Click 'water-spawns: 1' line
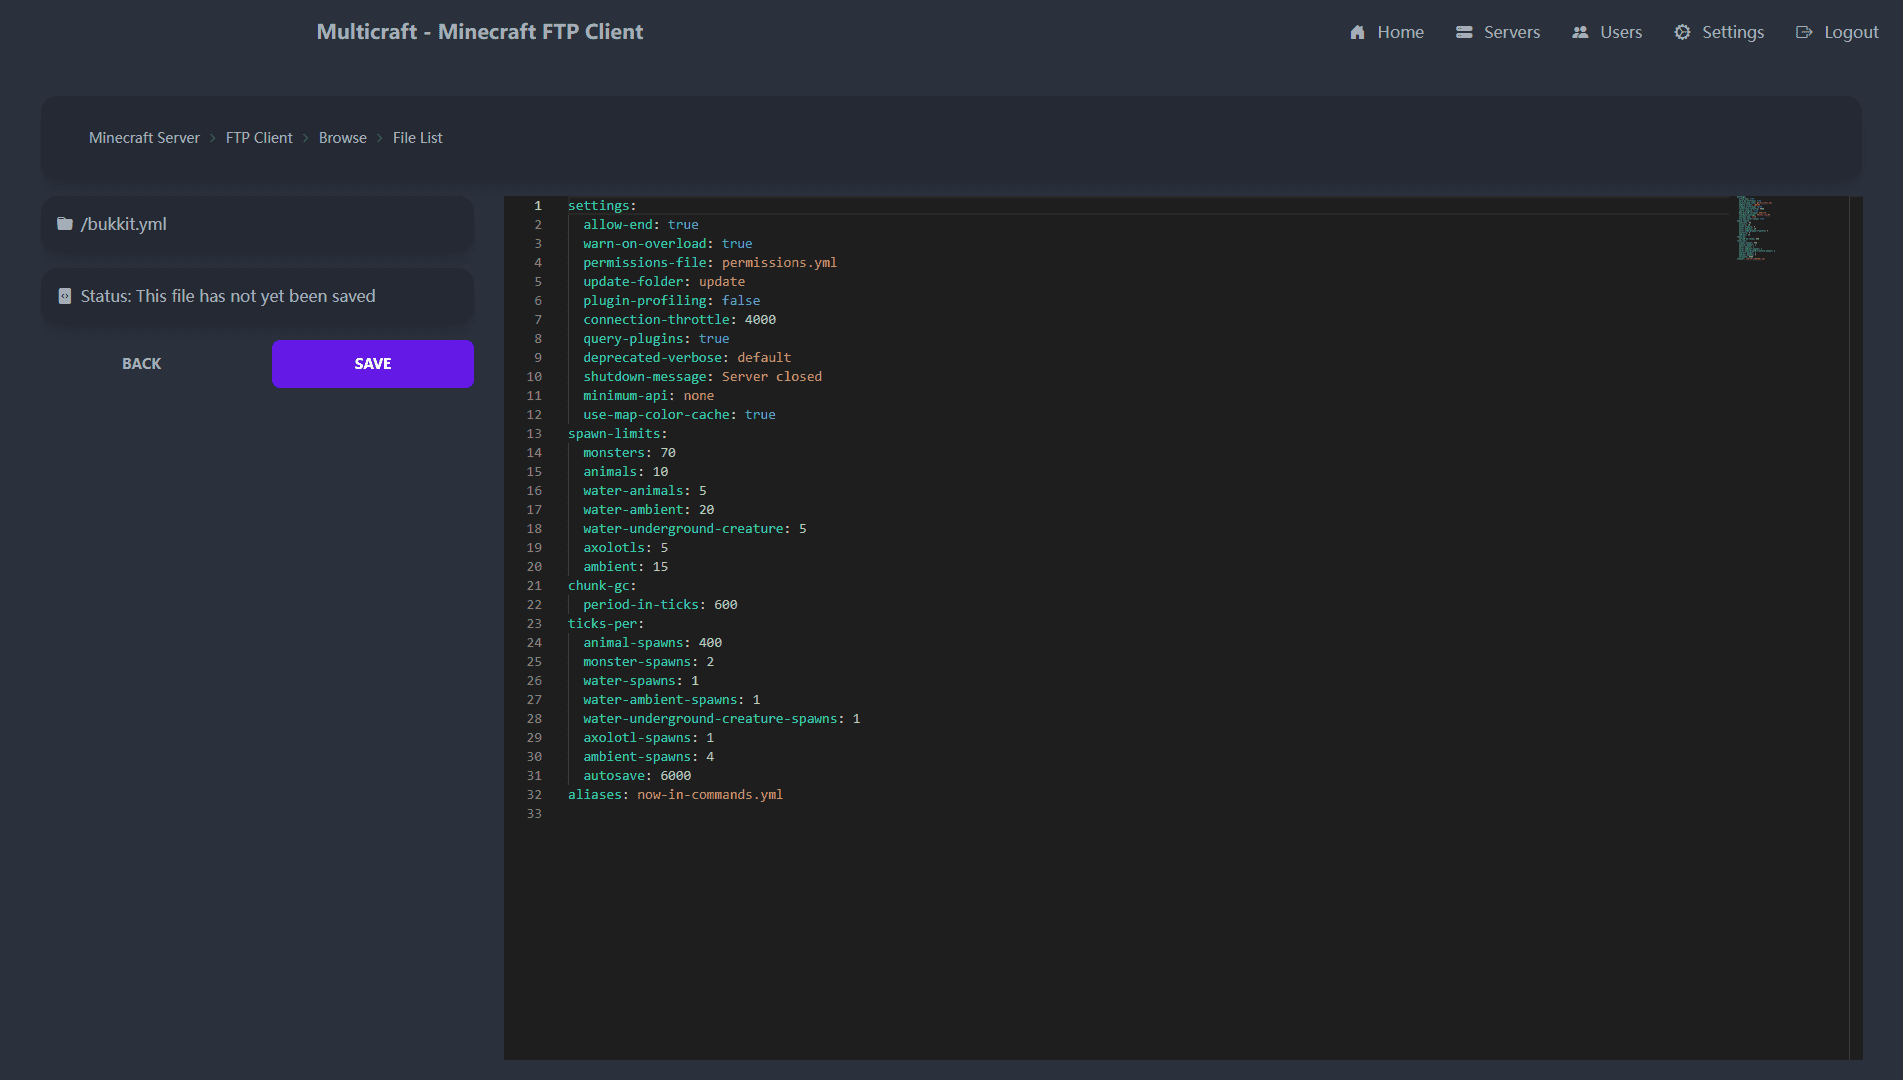Viewport: 1903px width, 1080px height. click(641, 681)
